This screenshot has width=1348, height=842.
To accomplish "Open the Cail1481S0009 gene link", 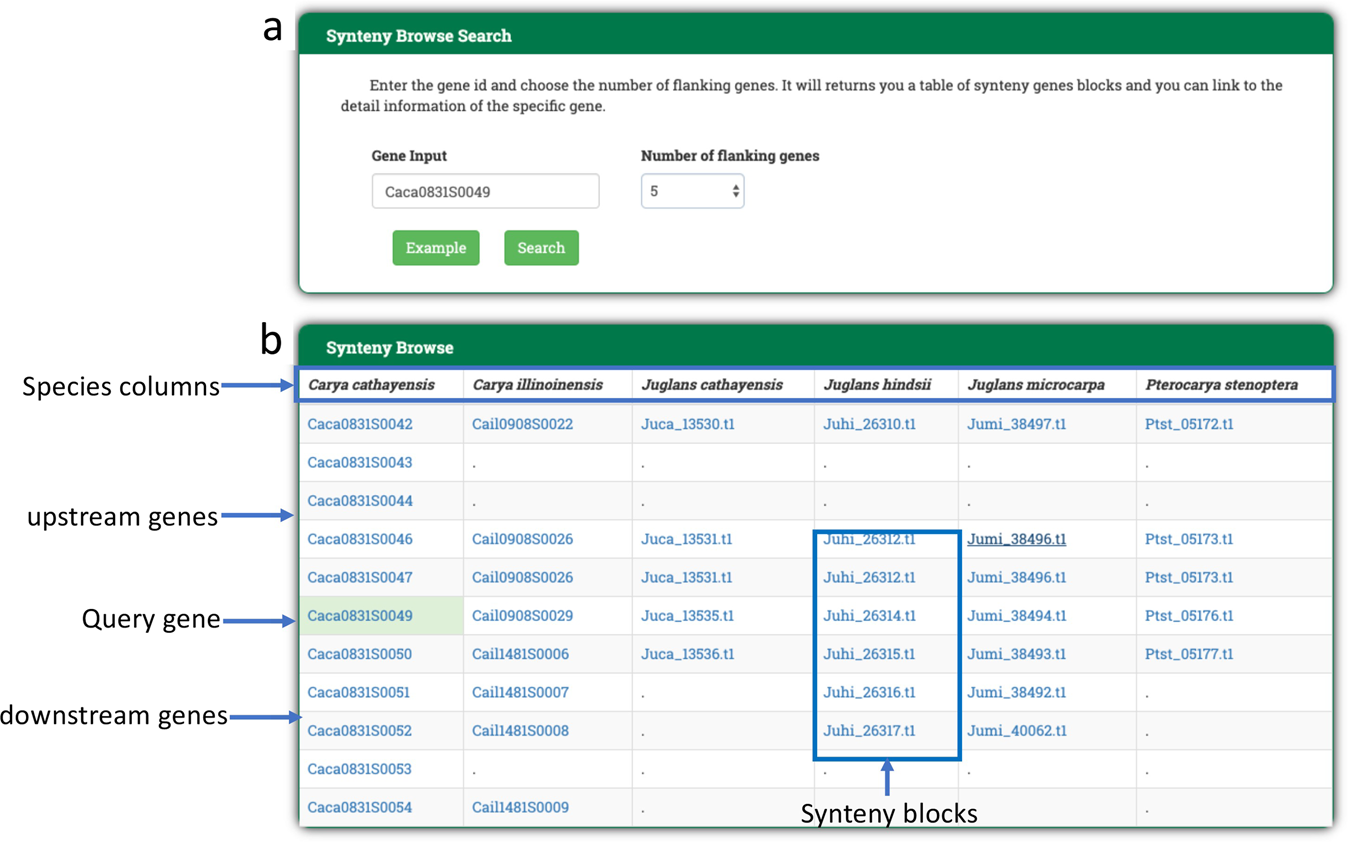I will 521,807.
